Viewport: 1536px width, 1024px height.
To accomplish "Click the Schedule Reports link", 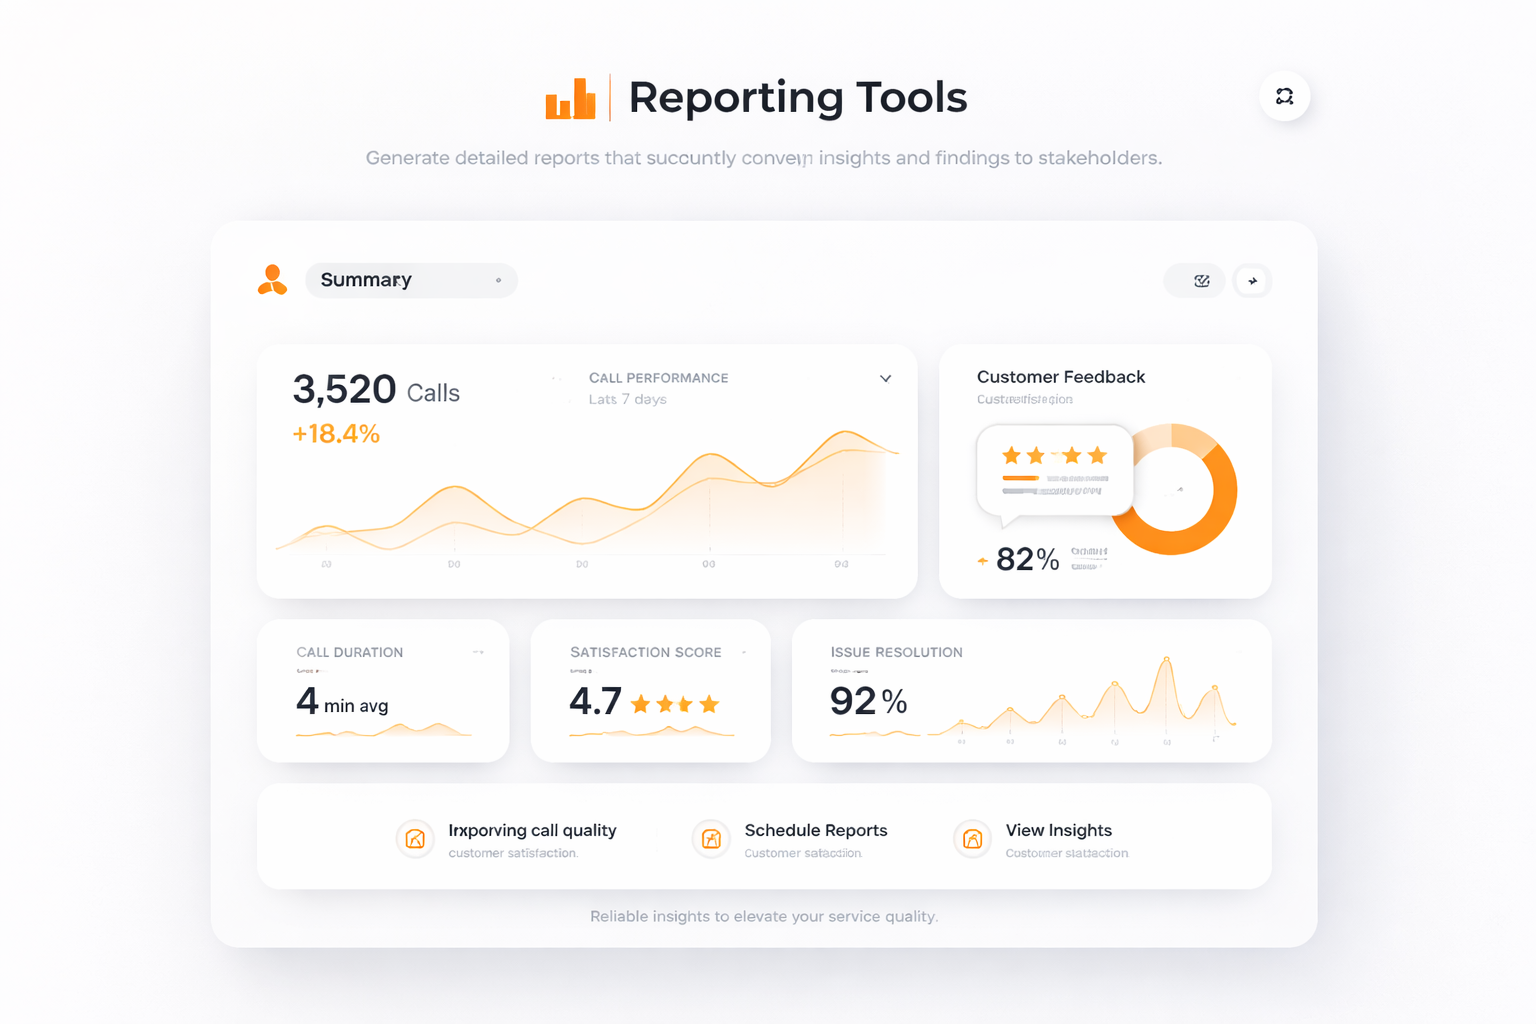I will (816, 830).
